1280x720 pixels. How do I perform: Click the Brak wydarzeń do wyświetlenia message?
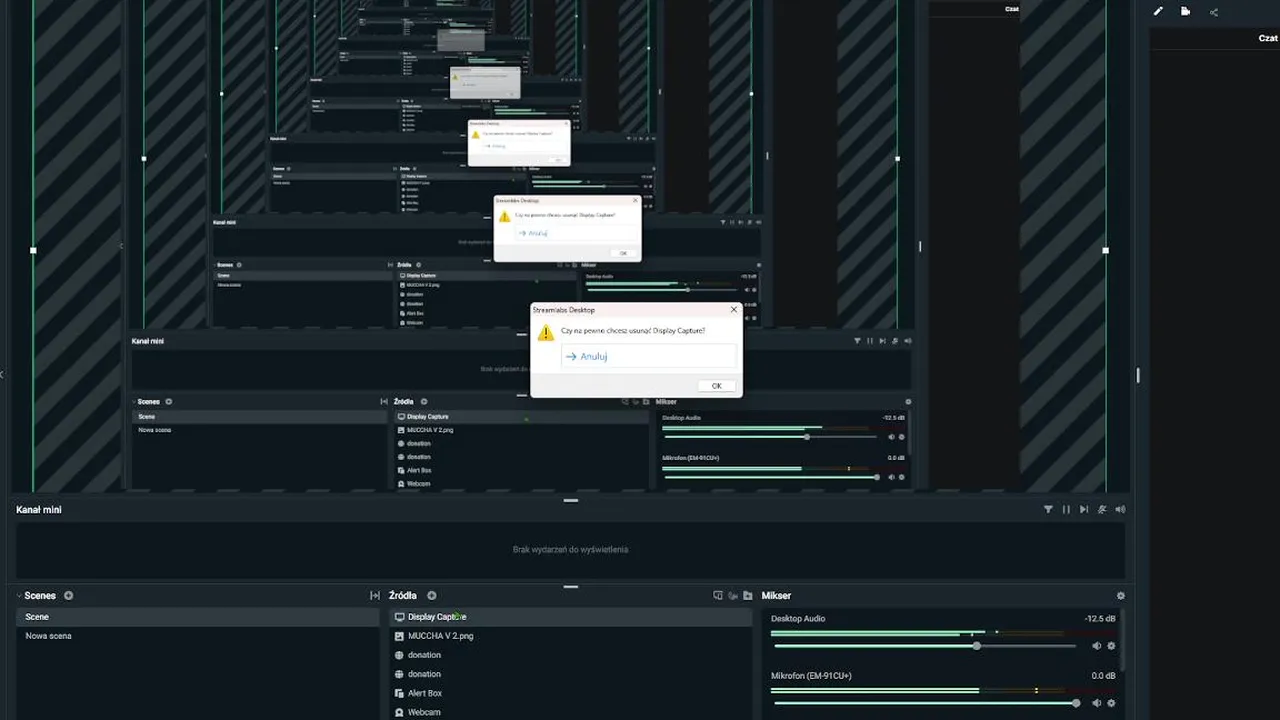pyautogui.click(x=570, y=550)
